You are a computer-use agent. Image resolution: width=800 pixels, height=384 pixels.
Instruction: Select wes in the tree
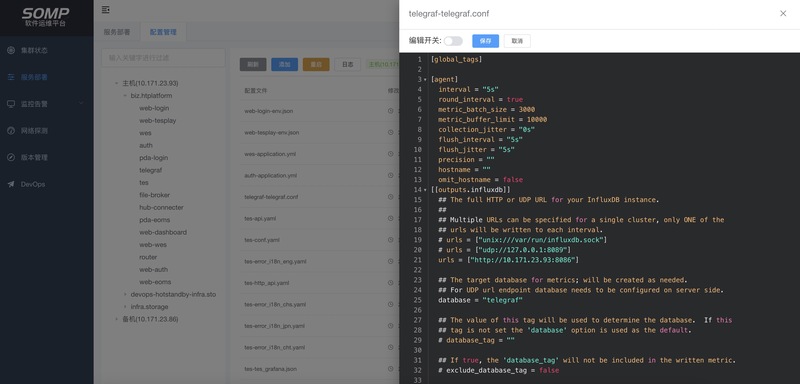point(145,133)
